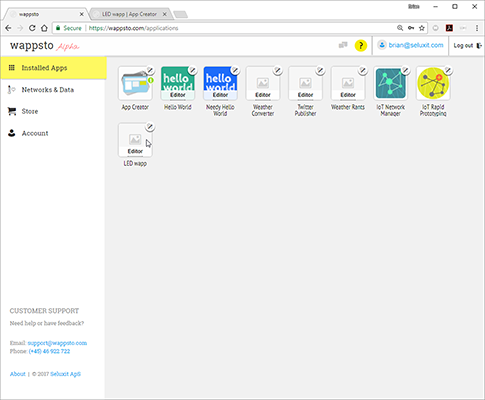Image resolution: width=485 pixels, height=400 pixels.
Task: Click edit pencil on IoT Network Manager
Action: point(405,70)
